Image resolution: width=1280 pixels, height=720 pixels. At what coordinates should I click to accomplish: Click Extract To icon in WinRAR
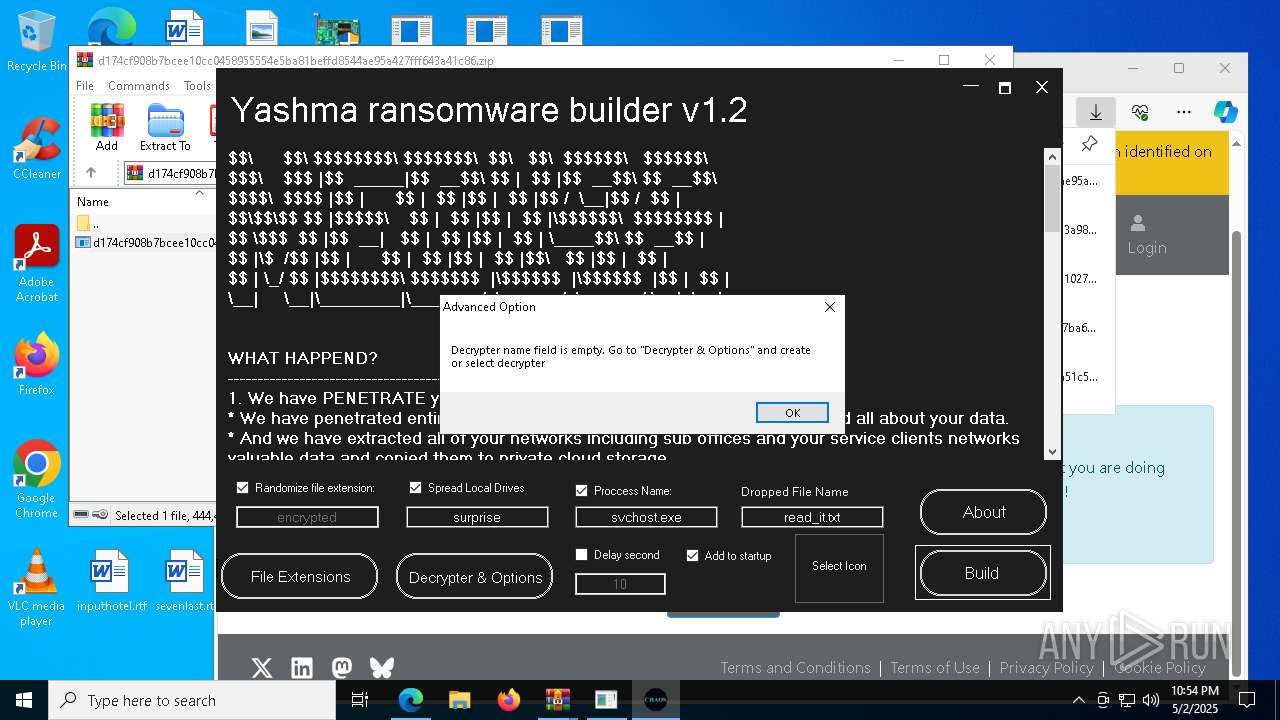(165, 127)
